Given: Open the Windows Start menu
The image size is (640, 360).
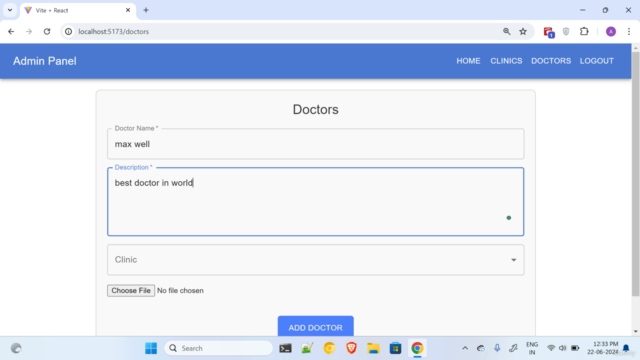Looking at the screenshot, I should [x=151, y=348].
